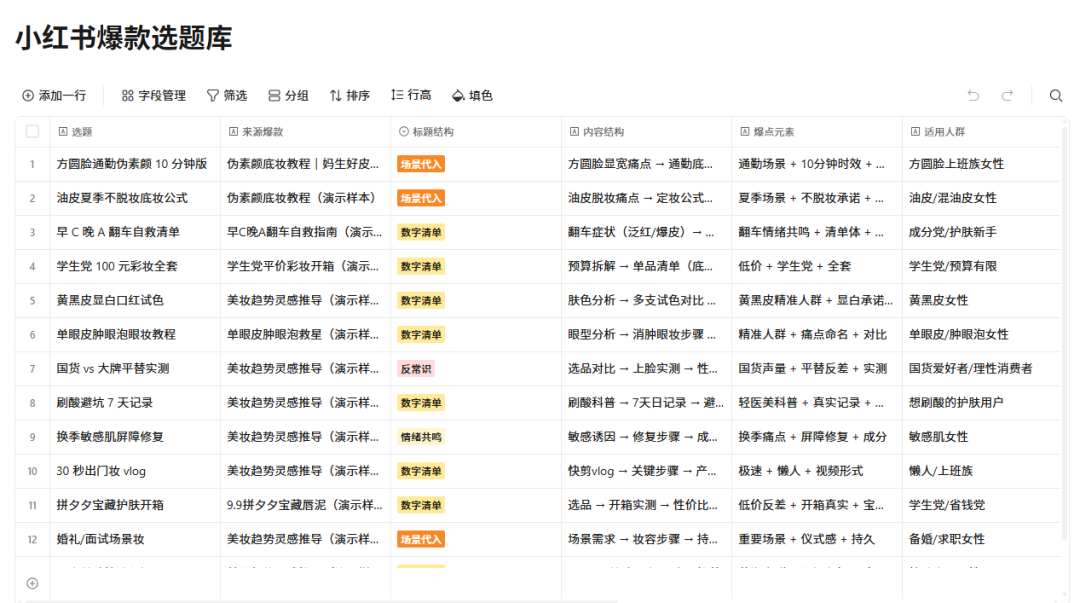Image resolution: width=1080 pixels, height=603 pixels.
Task: Click the 场景代入 tag in row 2
Action: (x=421, y=198)
